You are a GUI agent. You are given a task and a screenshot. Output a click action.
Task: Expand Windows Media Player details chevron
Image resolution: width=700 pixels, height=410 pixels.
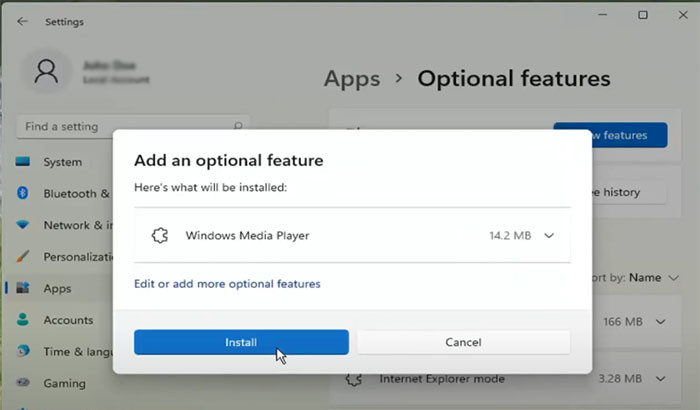pyautogui.click(x=548, y=236)
